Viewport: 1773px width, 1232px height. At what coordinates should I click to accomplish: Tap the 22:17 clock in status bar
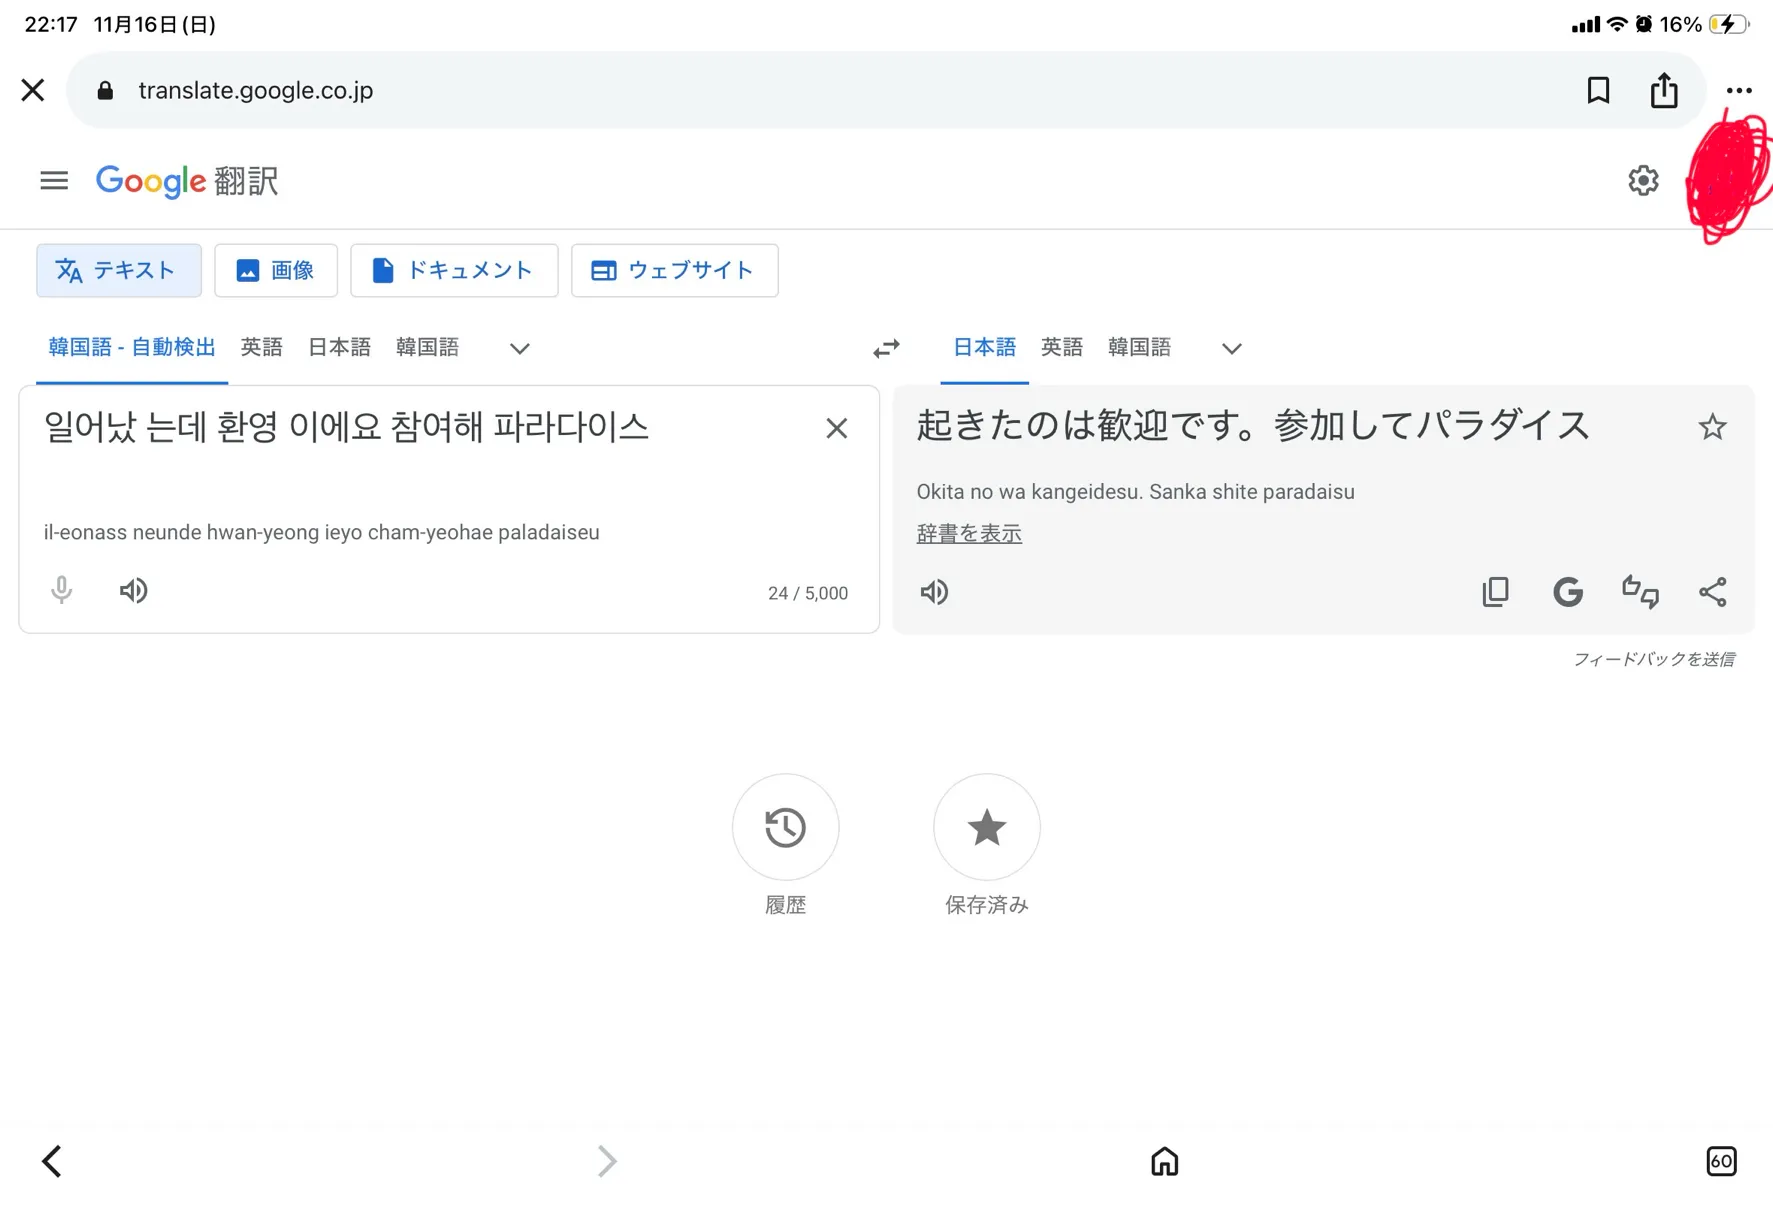point(51,24)
